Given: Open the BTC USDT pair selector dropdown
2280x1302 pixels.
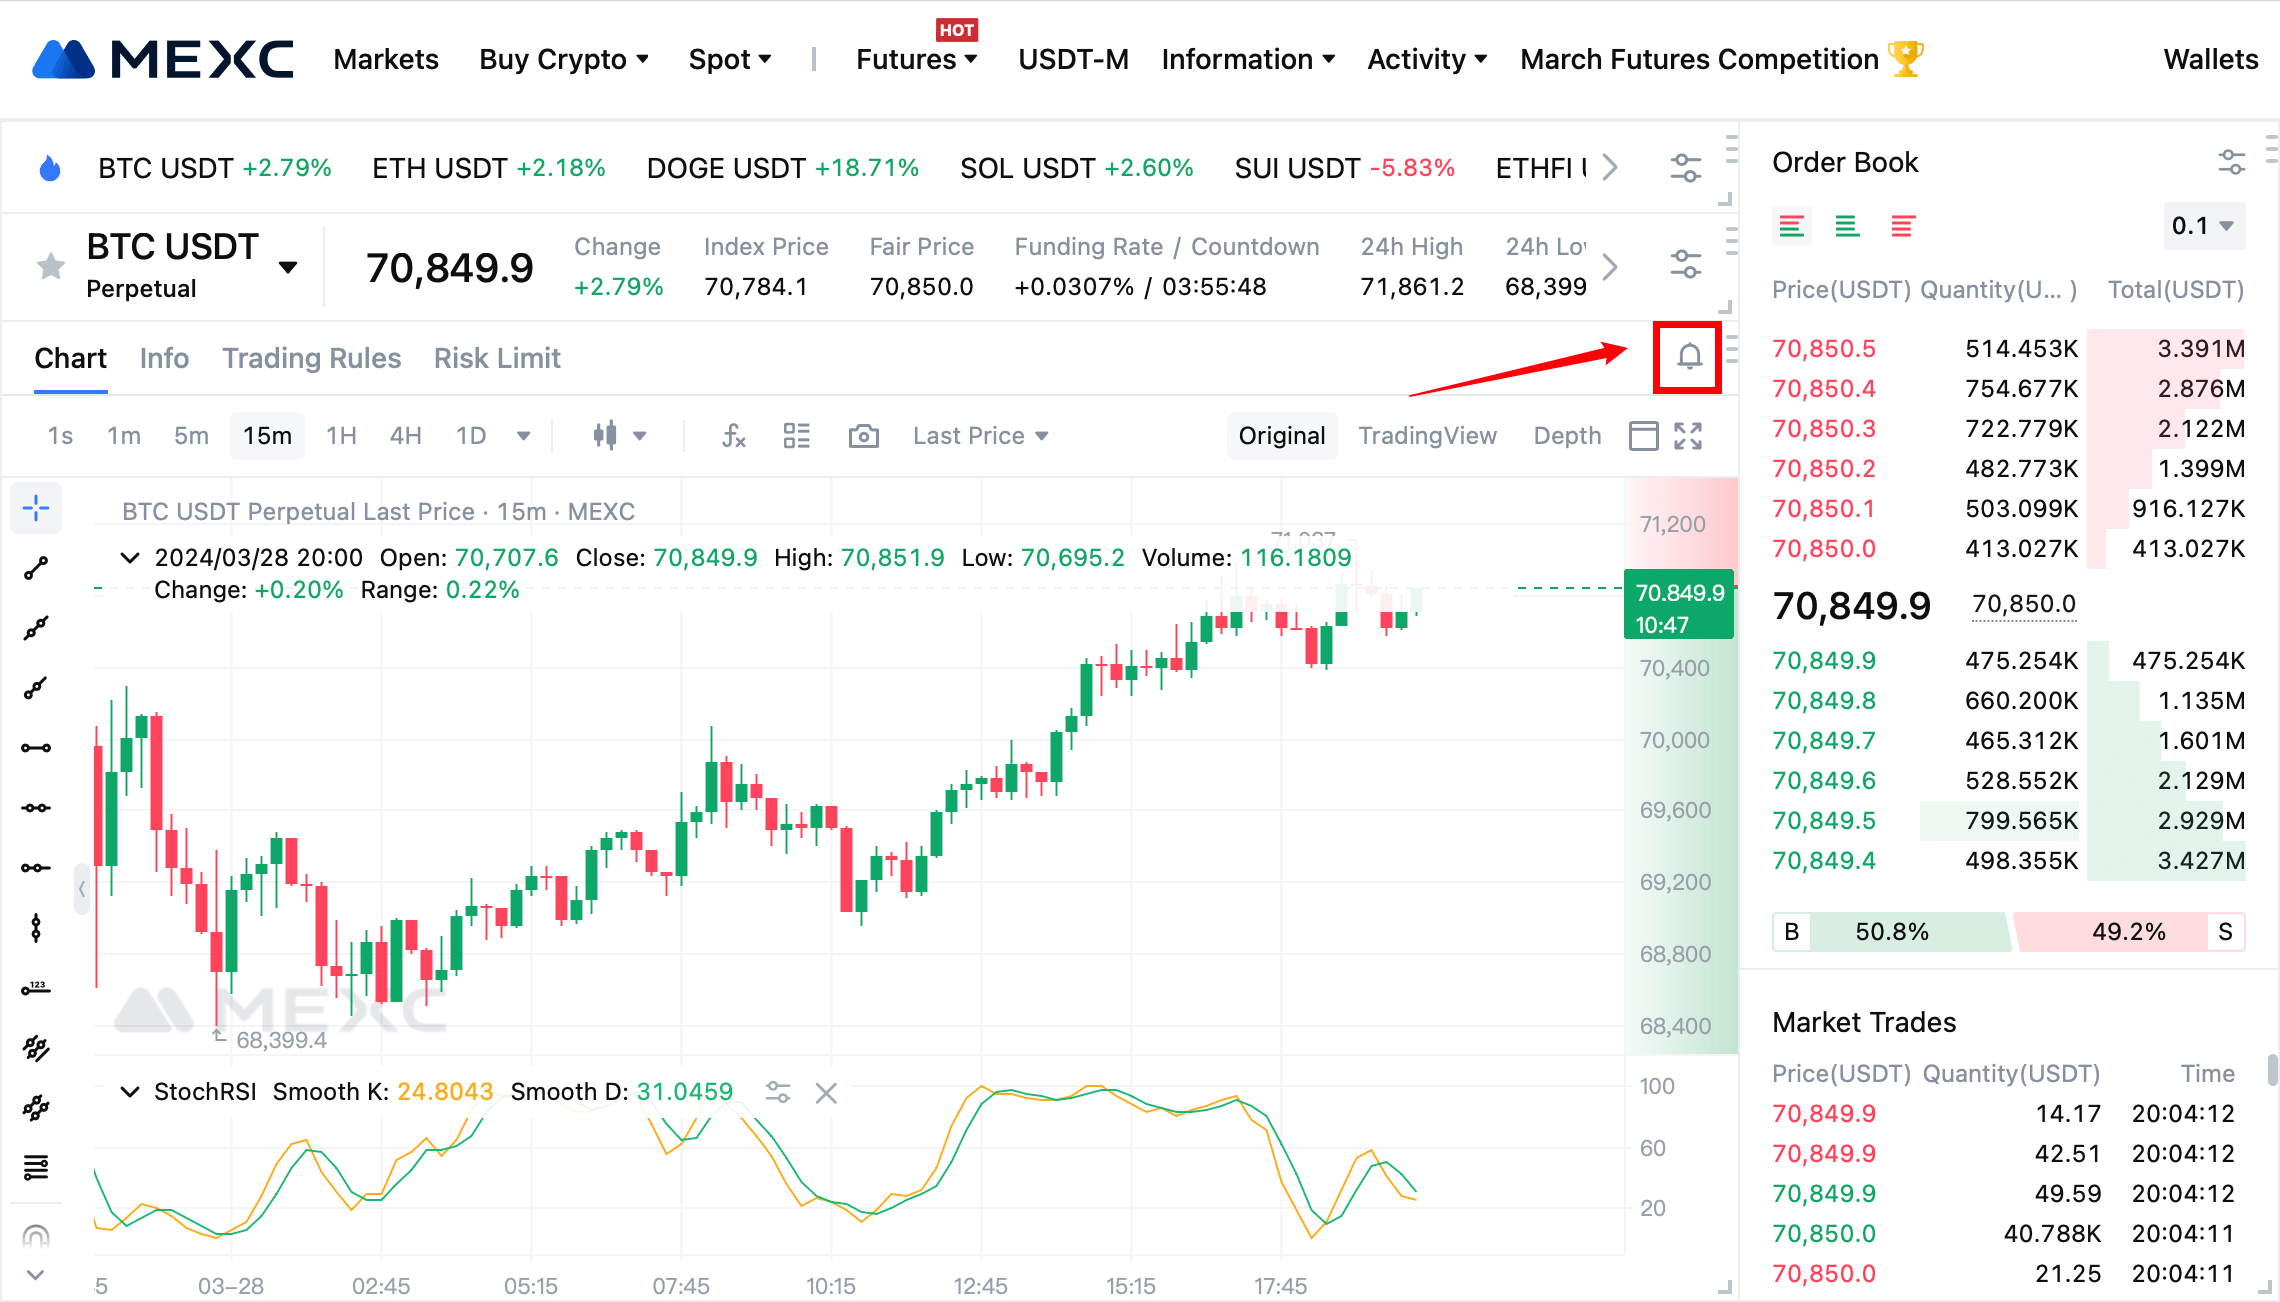Looking at the screenshot, I should point(288,267).
